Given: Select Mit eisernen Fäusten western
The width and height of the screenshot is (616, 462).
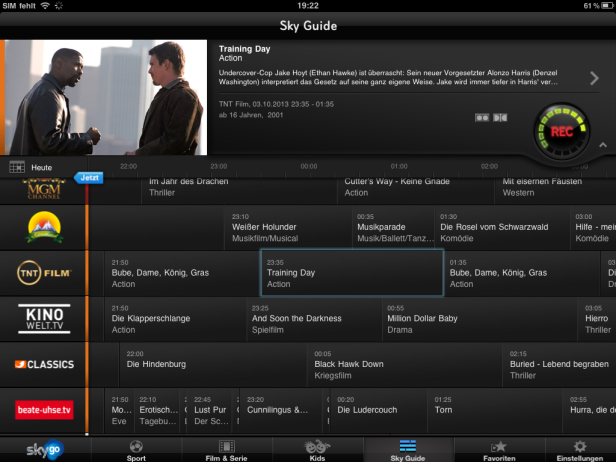Looking at the screenshot, I should 556,189.
